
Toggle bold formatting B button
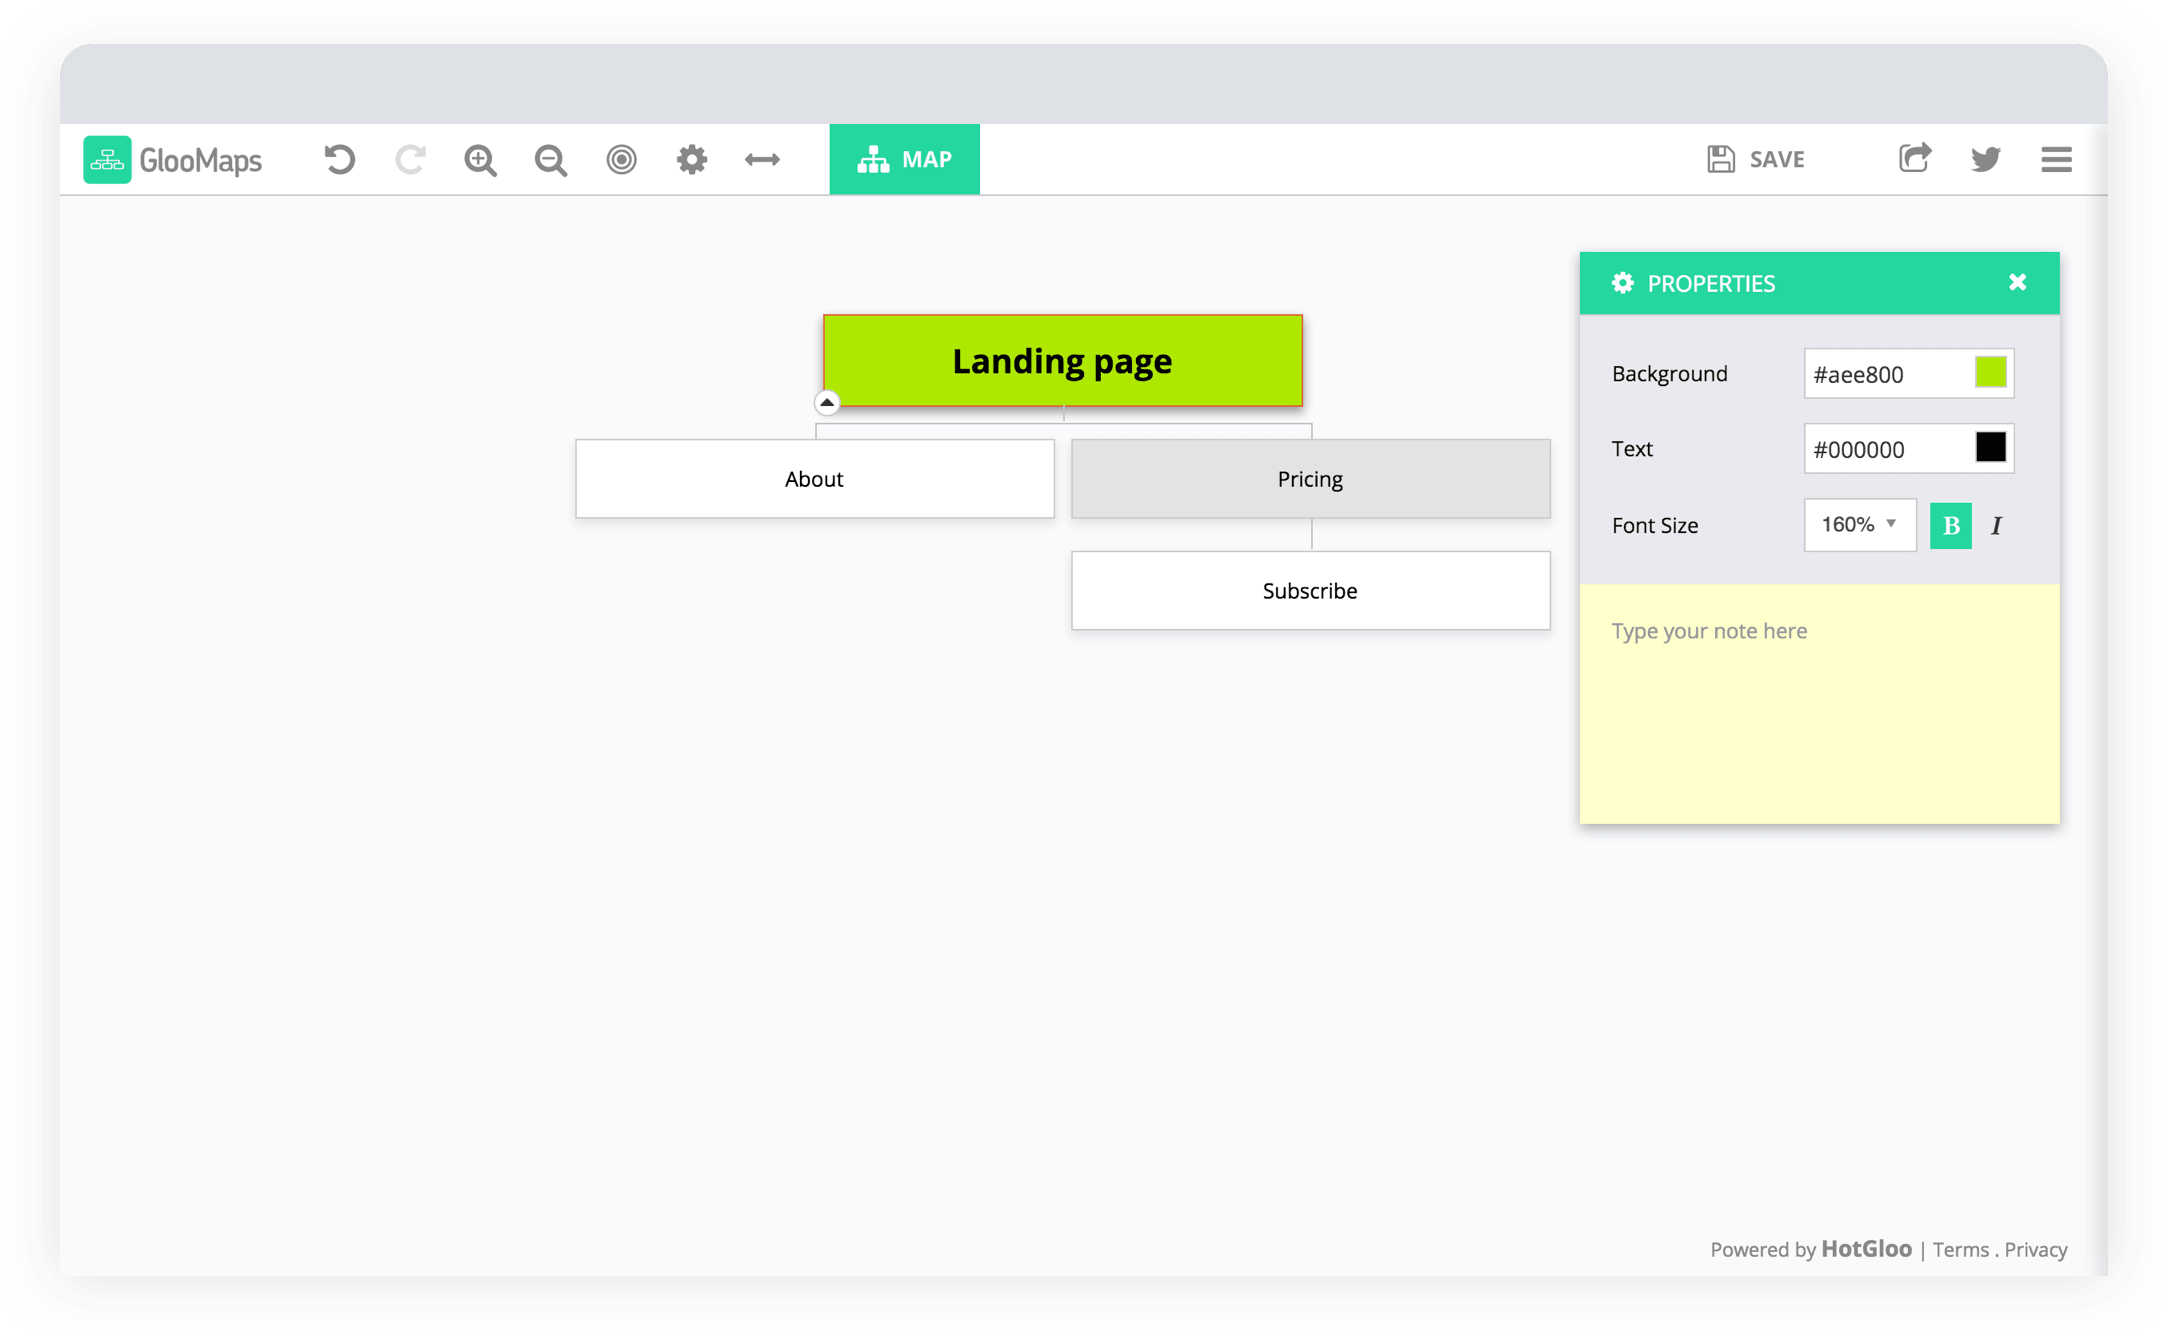point(1950,526)
